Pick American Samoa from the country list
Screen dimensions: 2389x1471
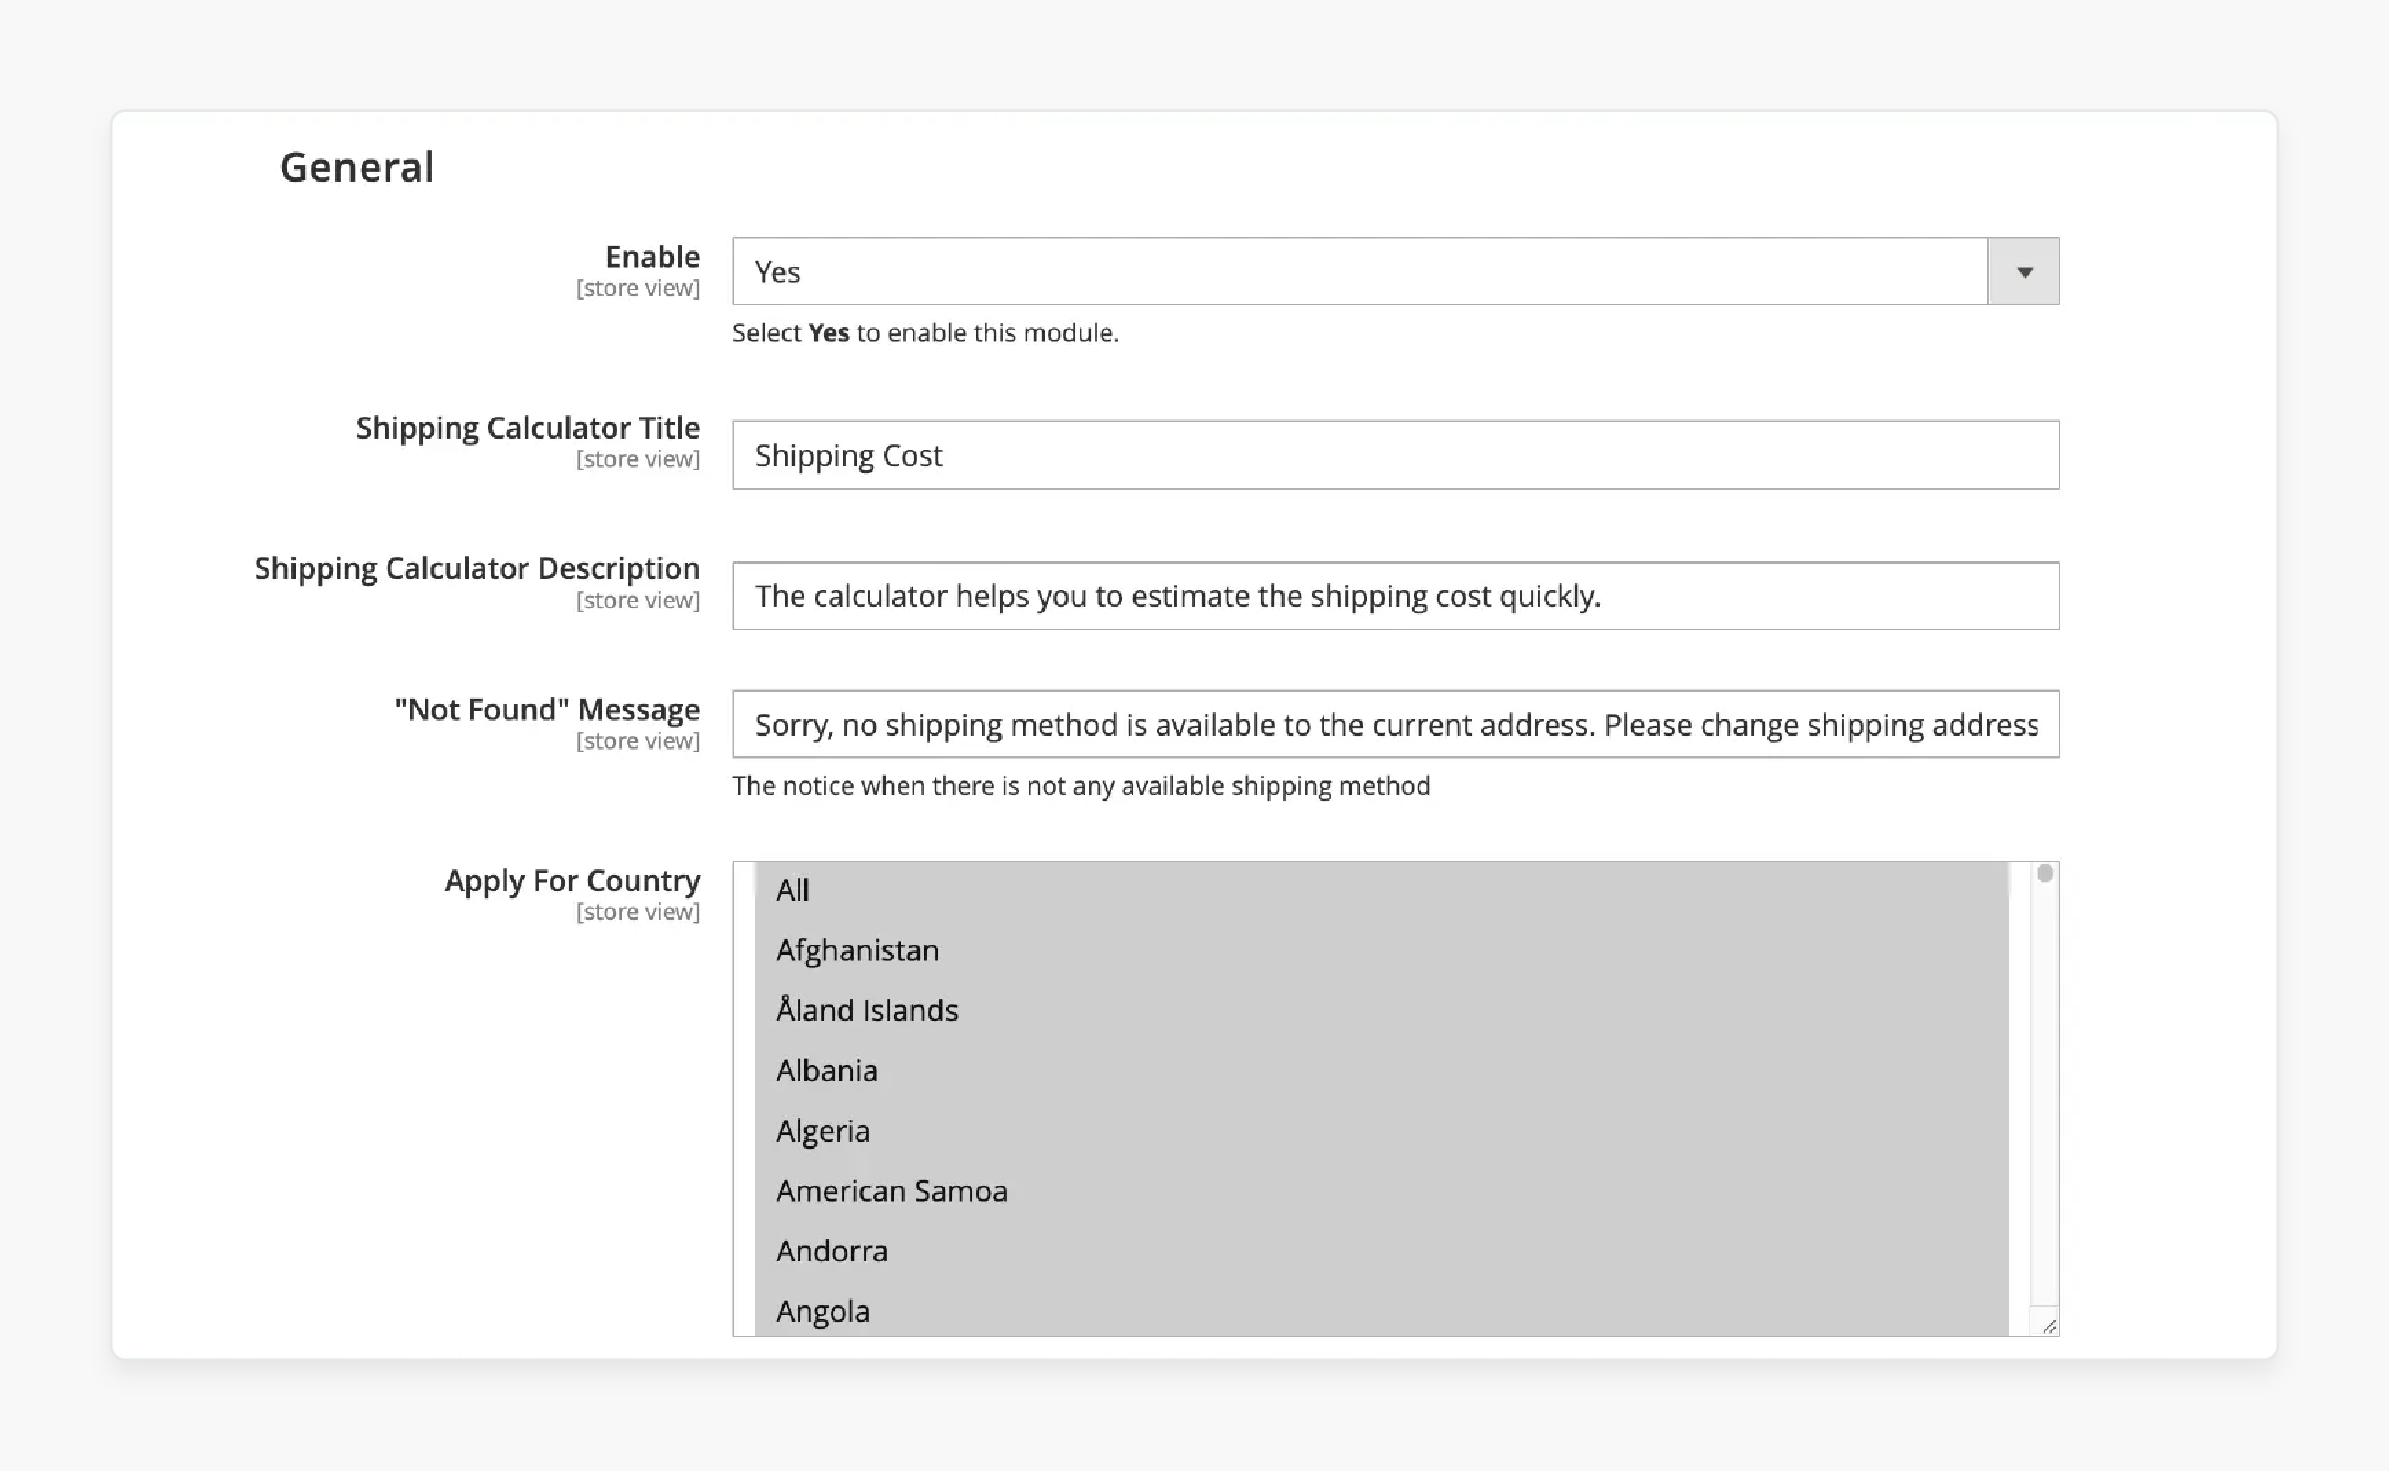coord(1381,1191)
